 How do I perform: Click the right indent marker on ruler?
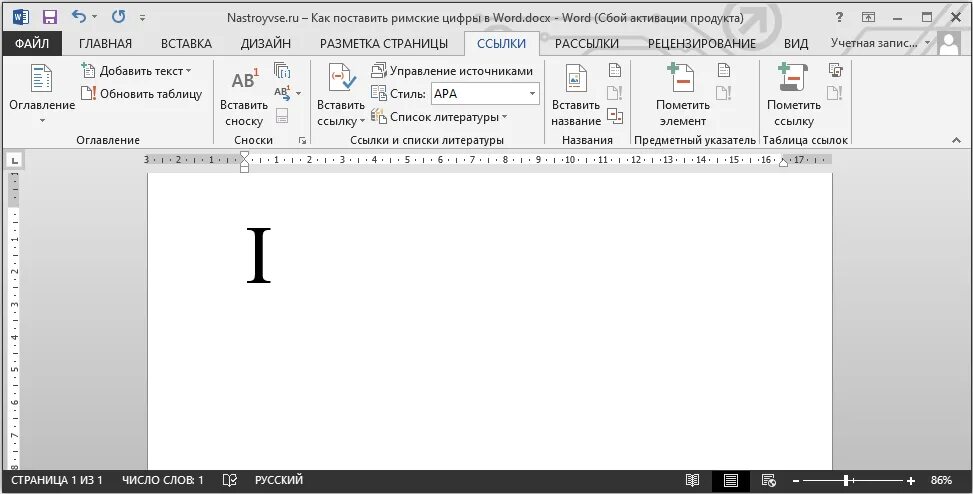pos(783,161)
